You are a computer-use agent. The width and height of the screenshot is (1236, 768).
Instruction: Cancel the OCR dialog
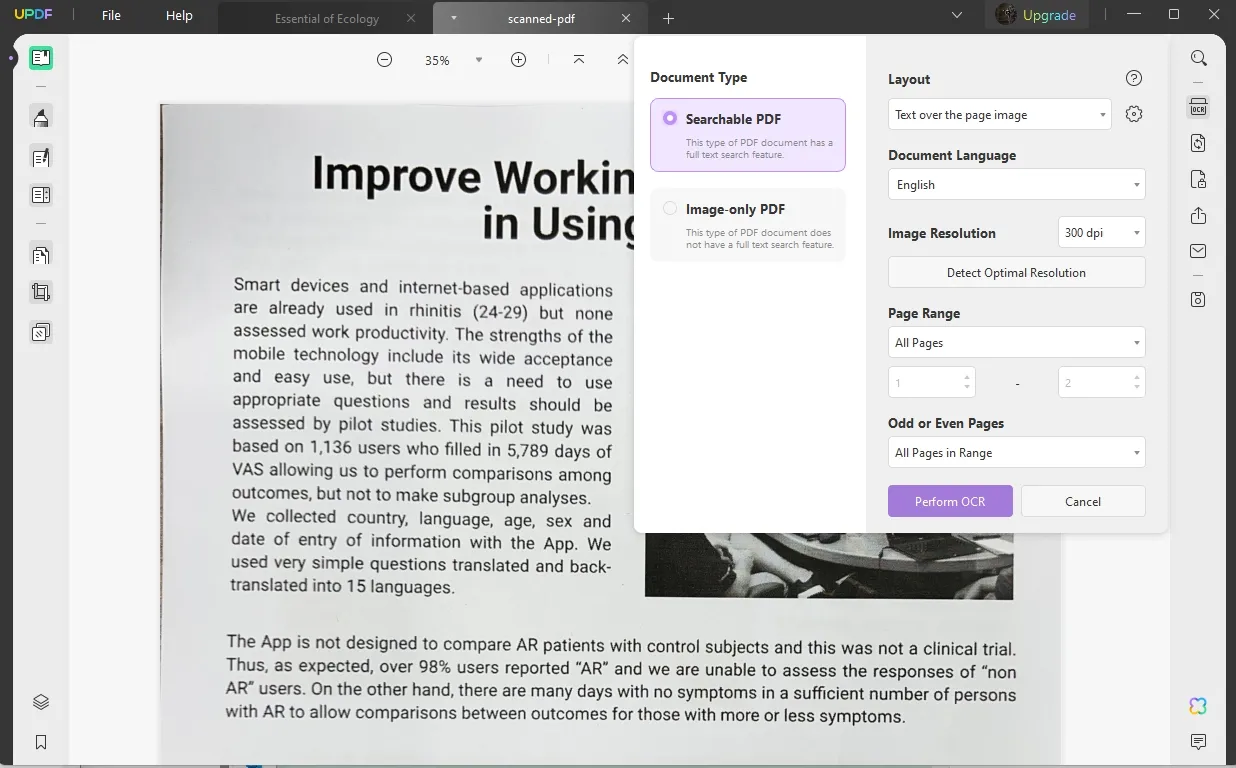(x=1083, y=501)
